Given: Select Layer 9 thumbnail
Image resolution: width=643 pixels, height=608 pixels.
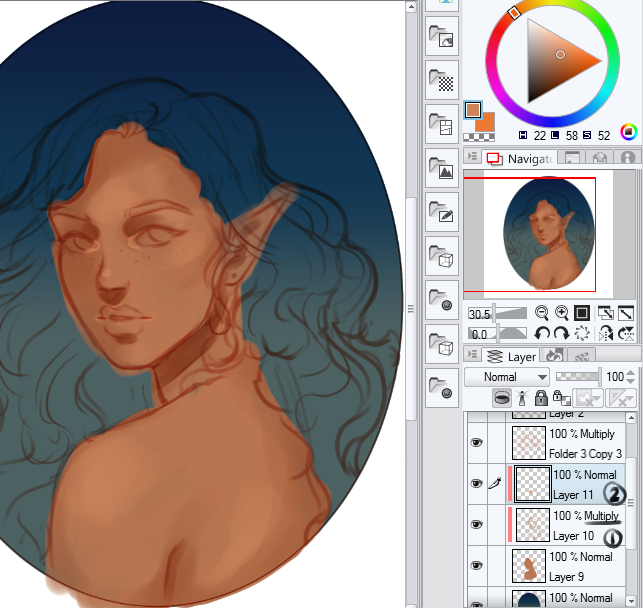Looking at the screenshot, I should point(529,565).
